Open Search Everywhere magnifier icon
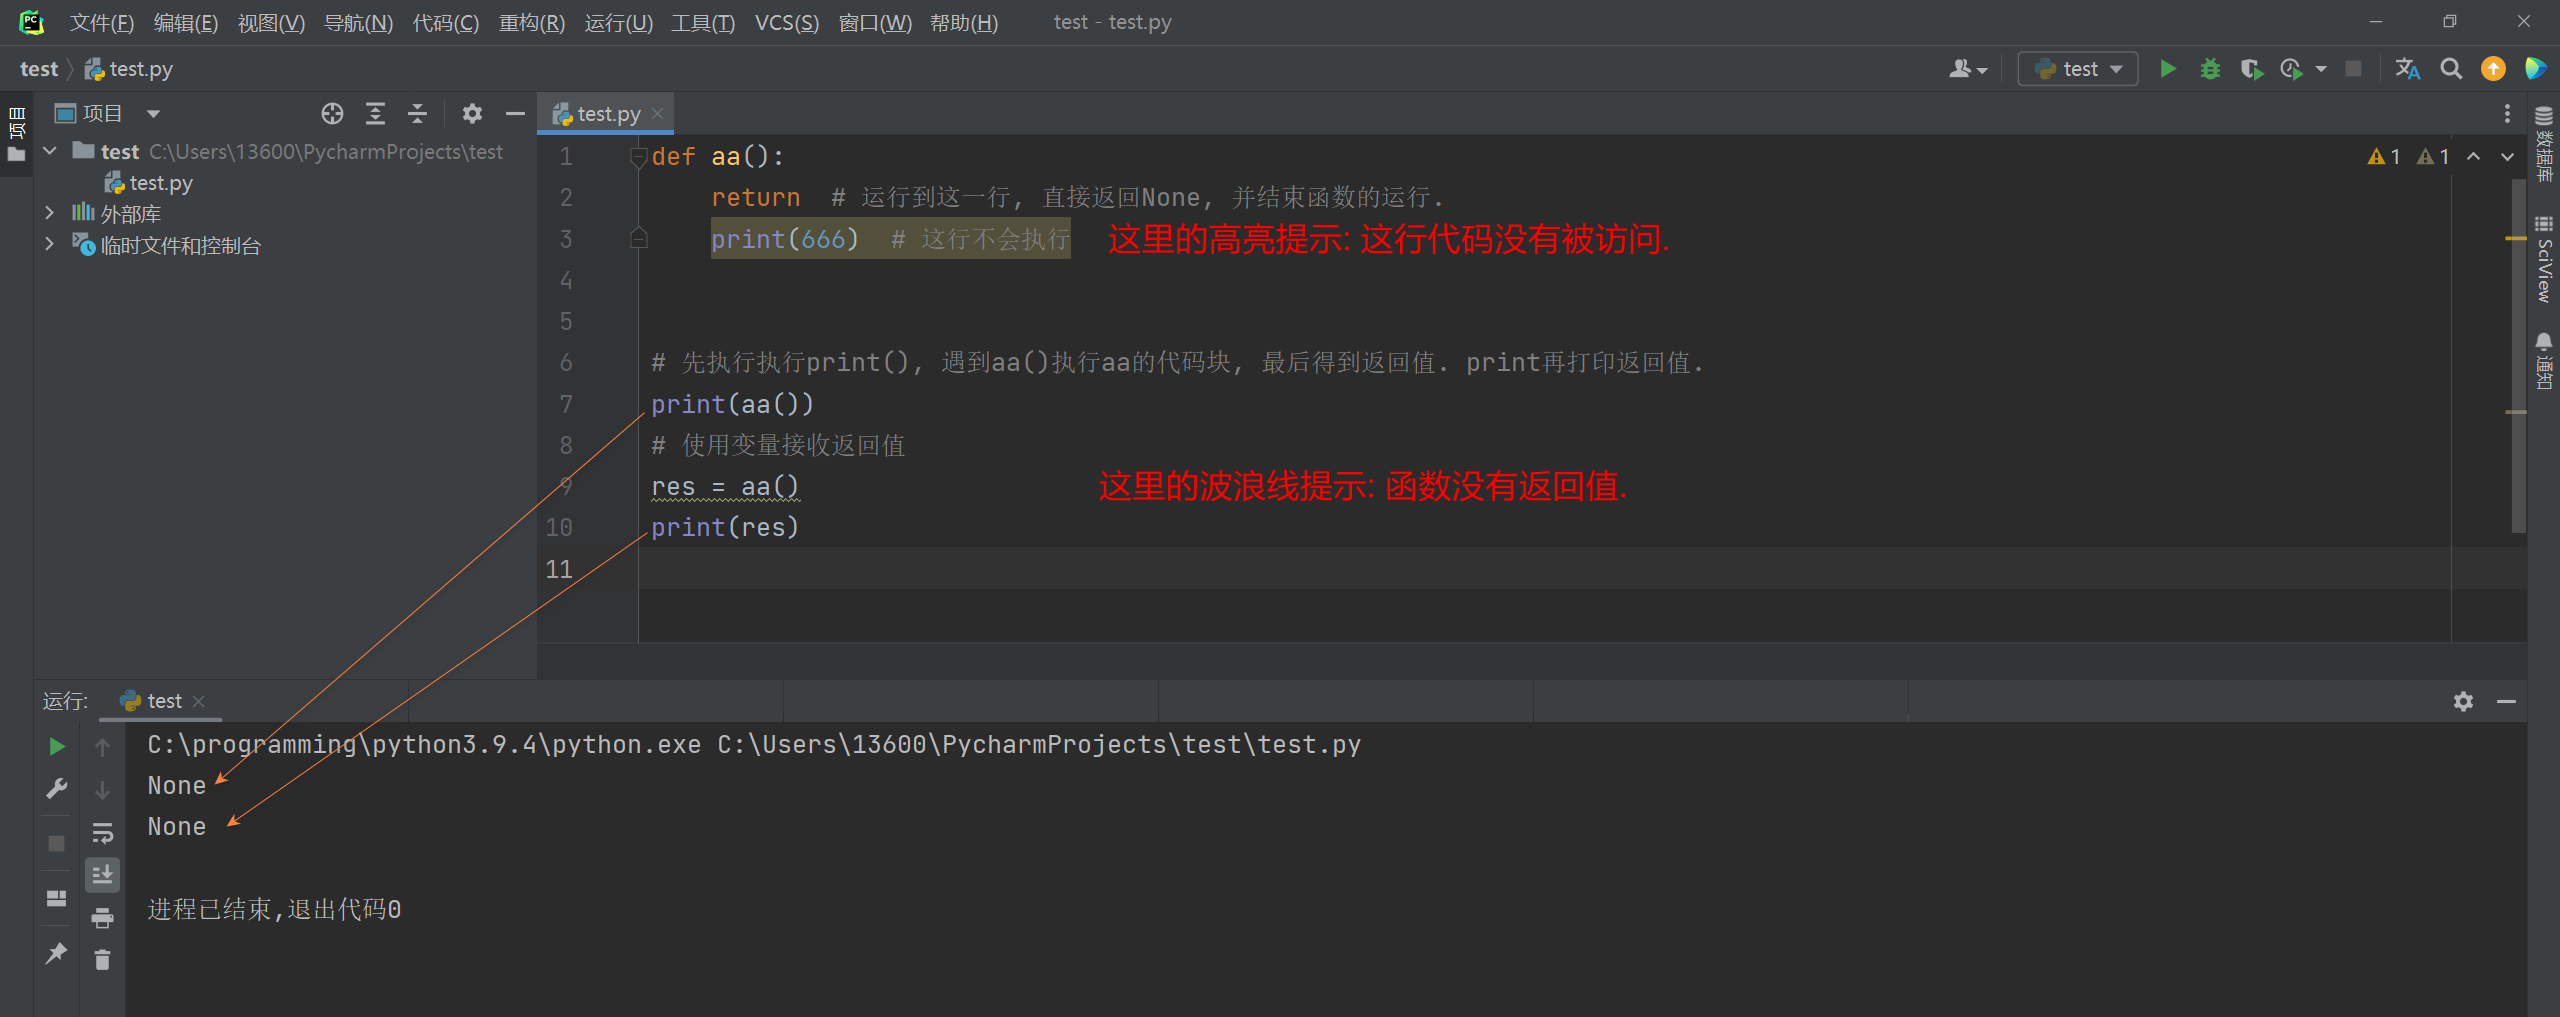 coord(2450,69)
